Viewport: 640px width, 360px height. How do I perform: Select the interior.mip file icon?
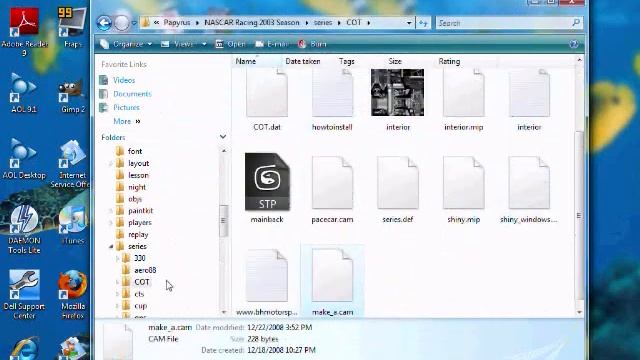tap(464, 93)
